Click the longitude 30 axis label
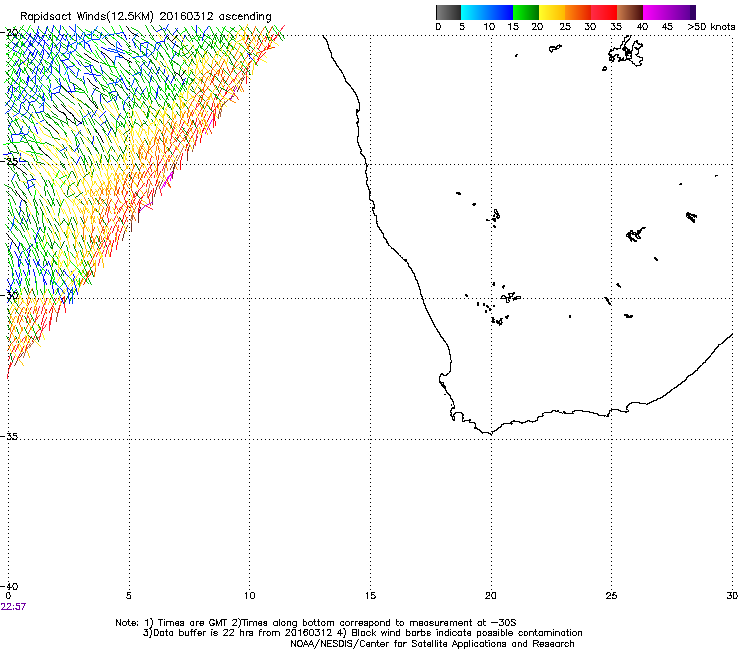The width and height of the screenshot is (740, 650). point(732,596)
